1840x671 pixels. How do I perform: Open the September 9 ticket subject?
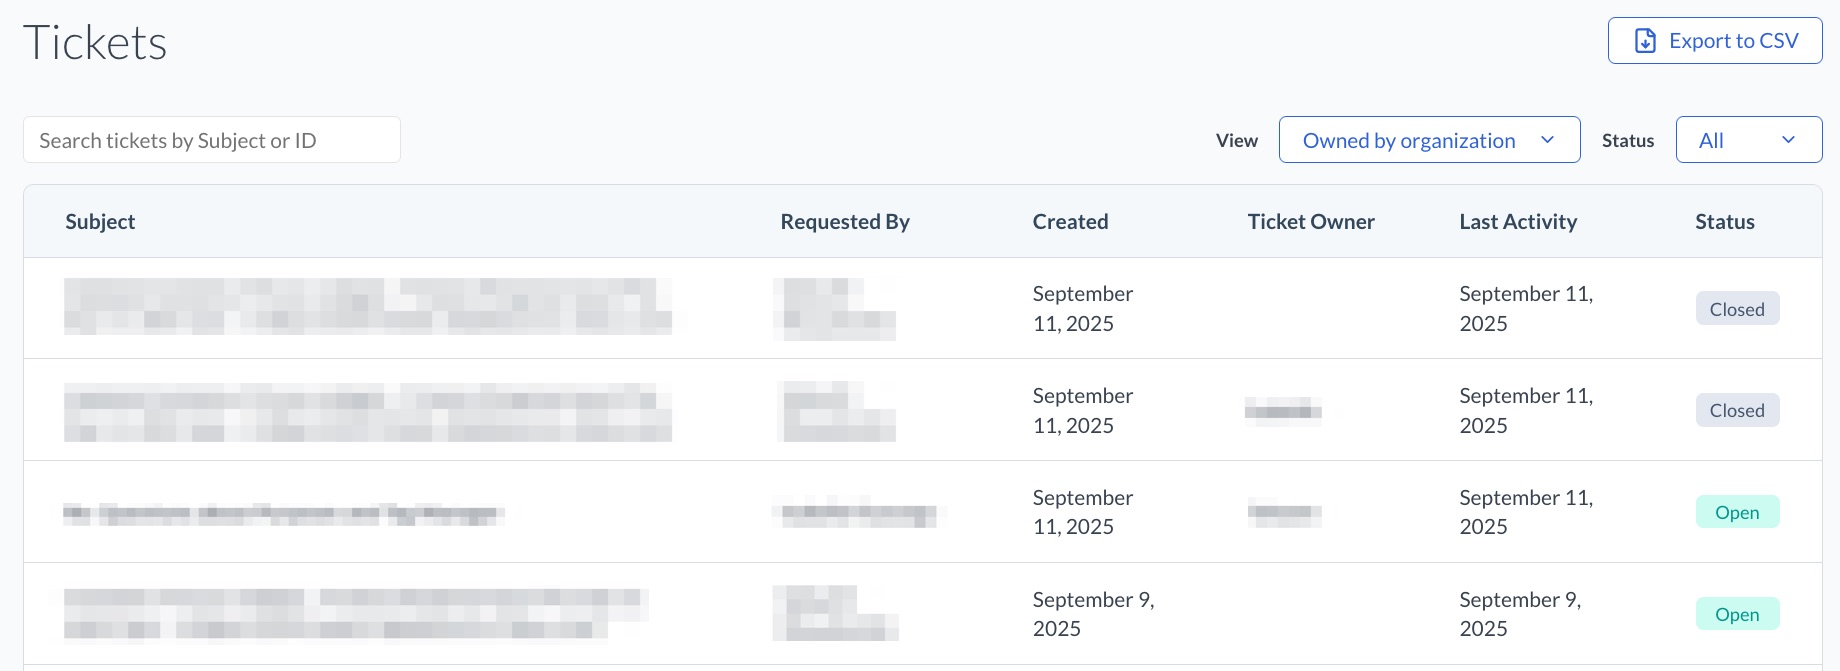355,613
